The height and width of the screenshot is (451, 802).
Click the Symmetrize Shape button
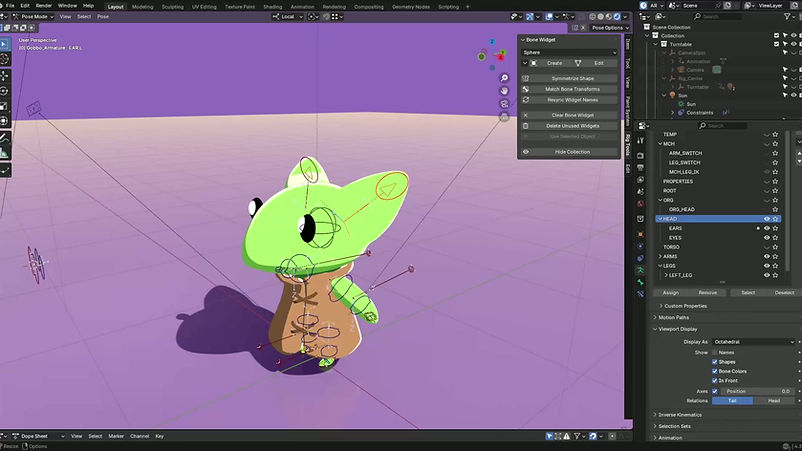(x=573, y=78)
